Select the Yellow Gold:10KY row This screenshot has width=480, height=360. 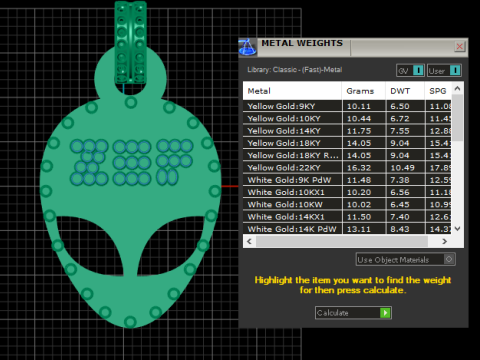347,118
